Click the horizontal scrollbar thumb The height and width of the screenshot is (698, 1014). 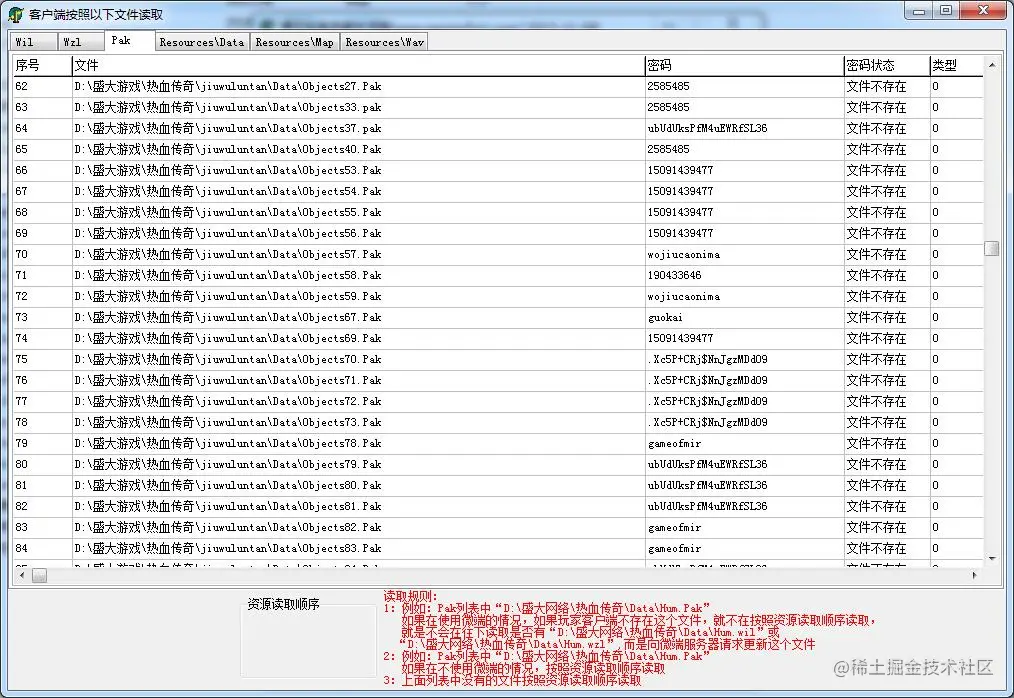39,575
